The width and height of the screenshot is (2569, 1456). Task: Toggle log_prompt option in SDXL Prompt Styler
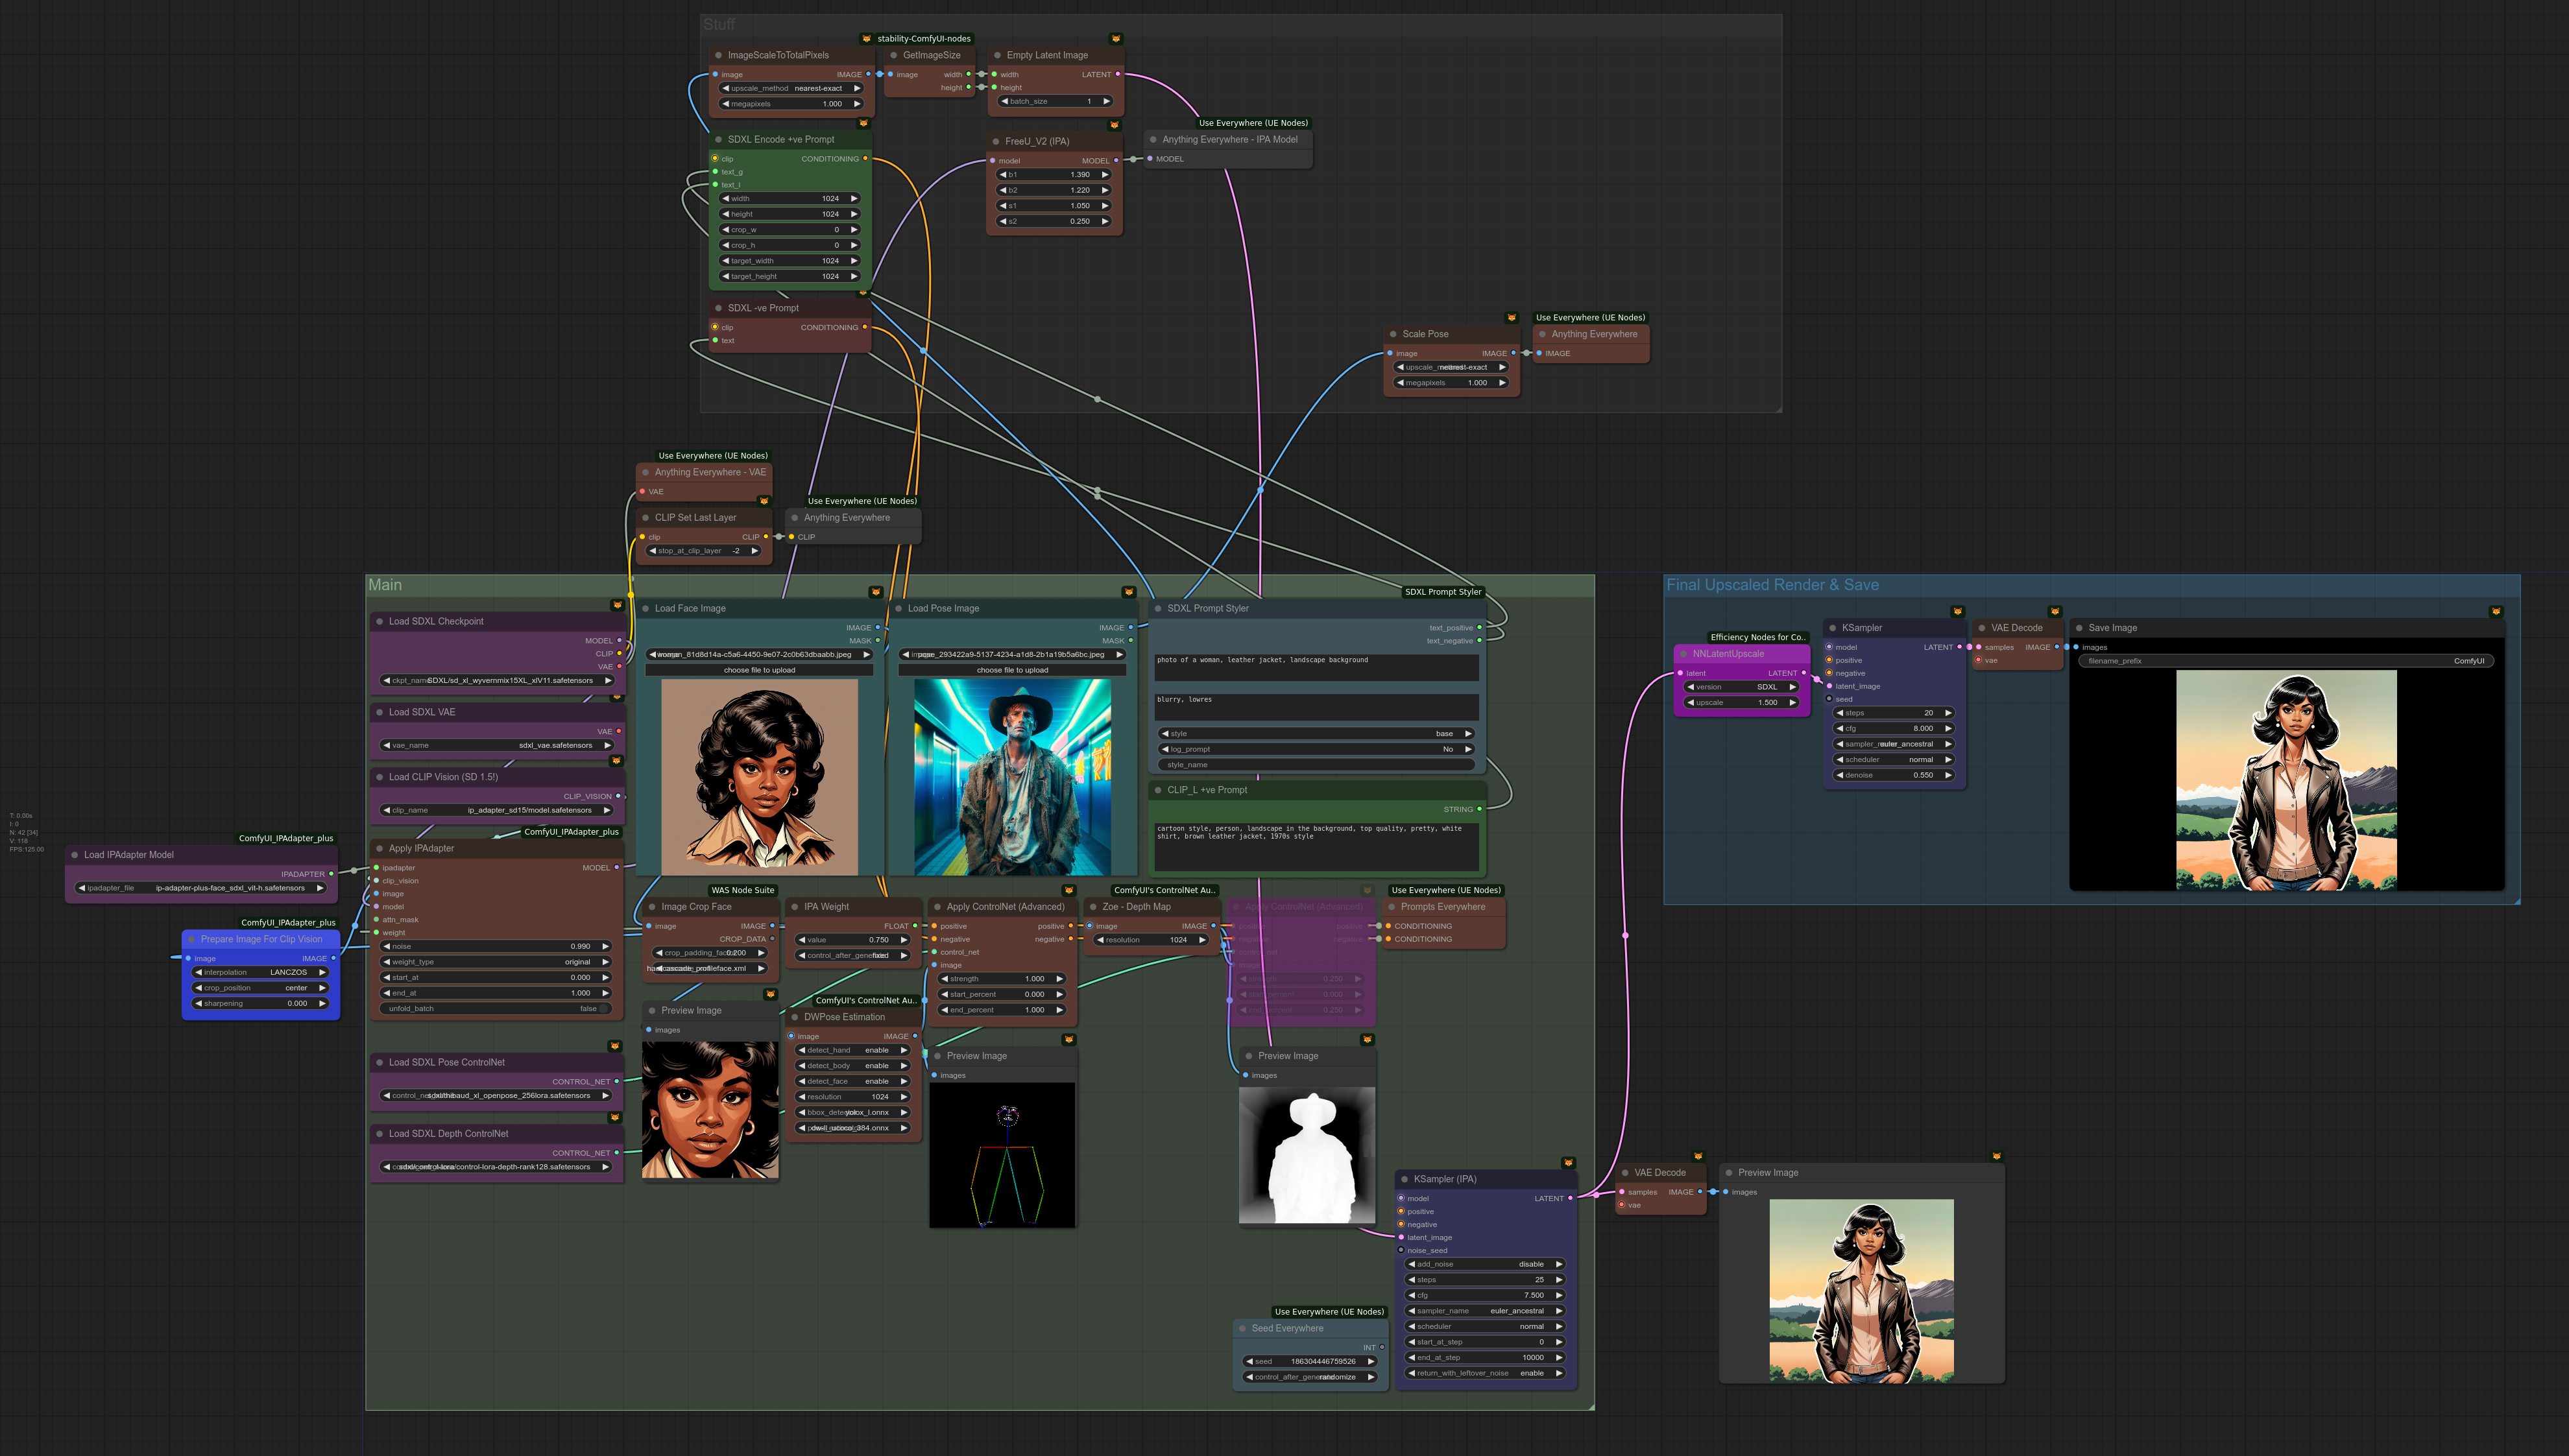[x=1316, y=749]
